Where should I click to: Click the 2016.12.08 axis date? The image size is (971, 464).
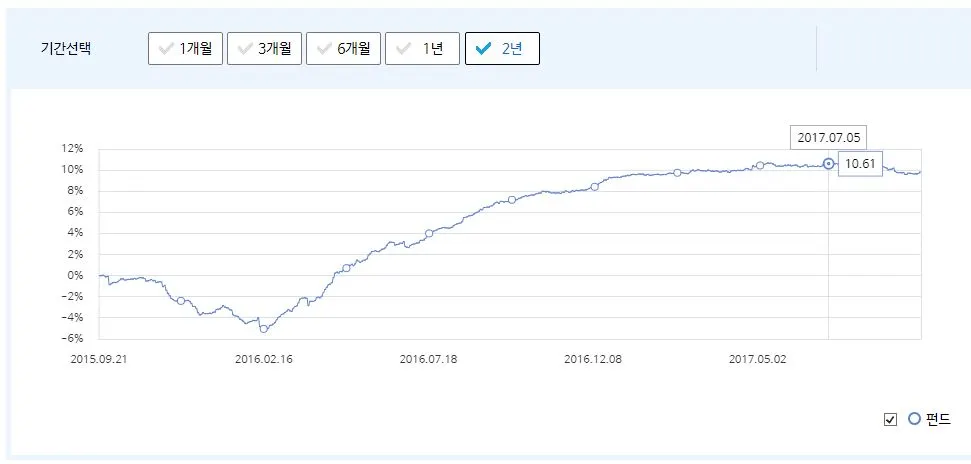593,359
